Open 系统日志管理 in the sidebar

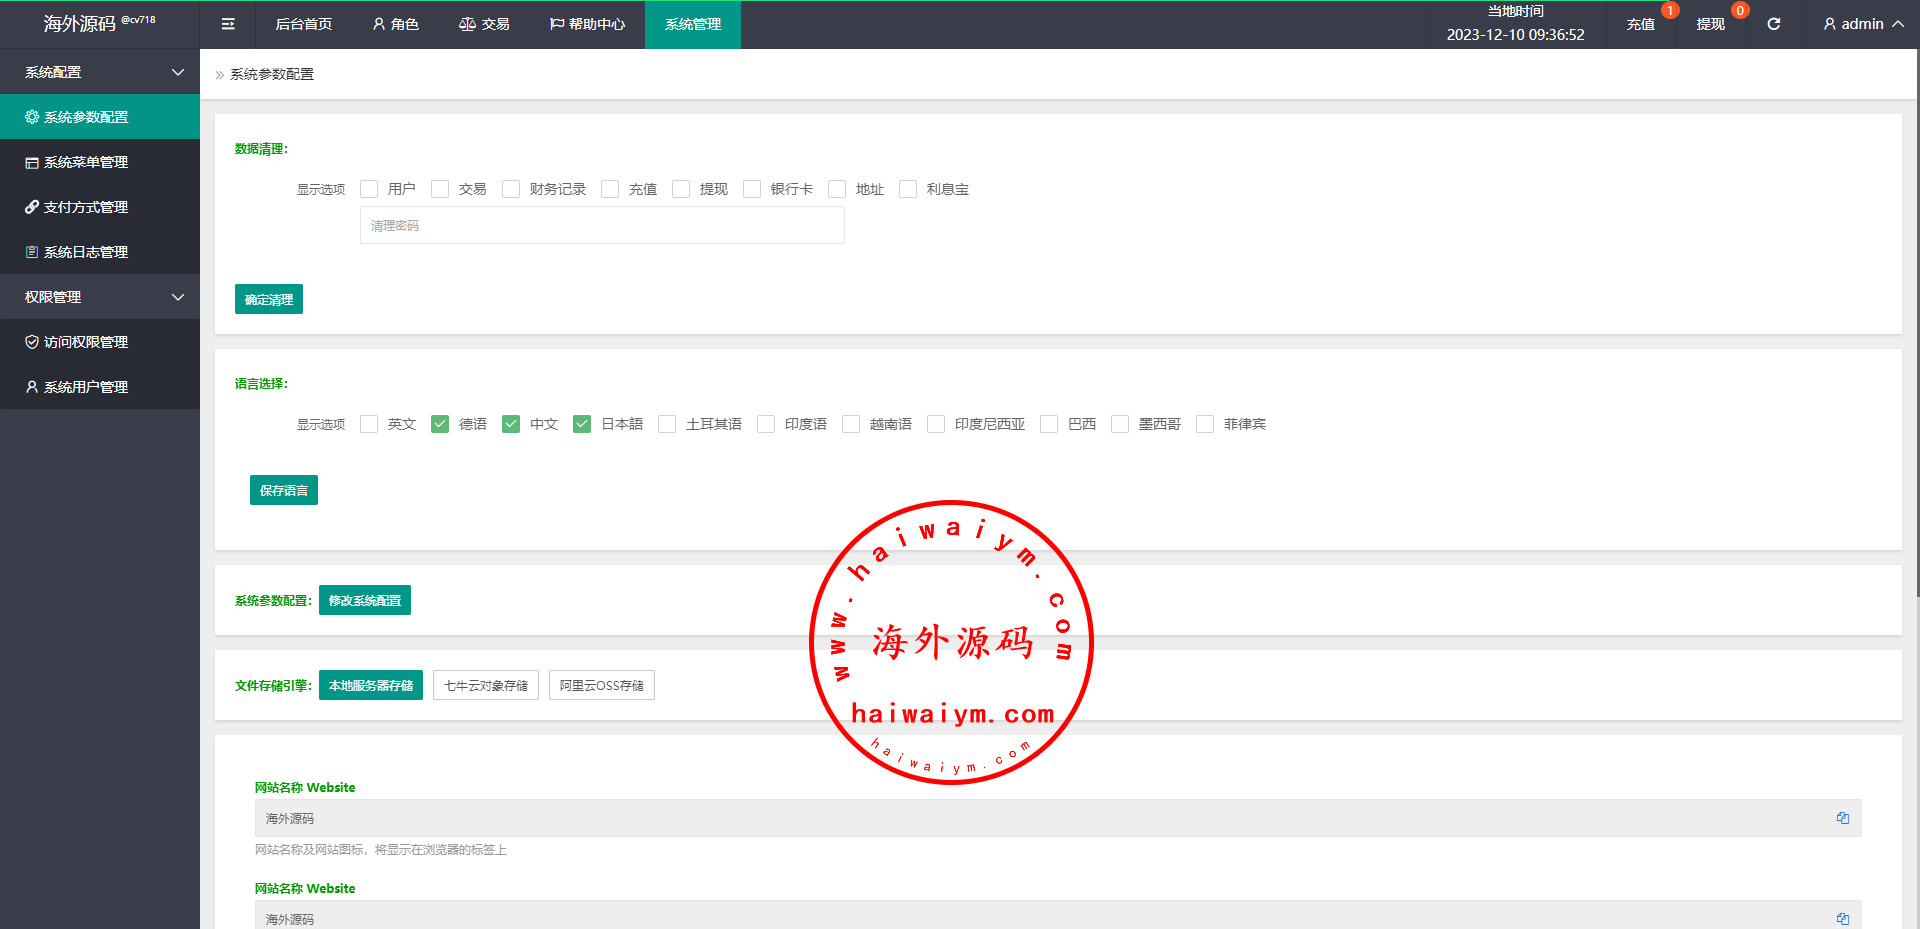point(86,252)
